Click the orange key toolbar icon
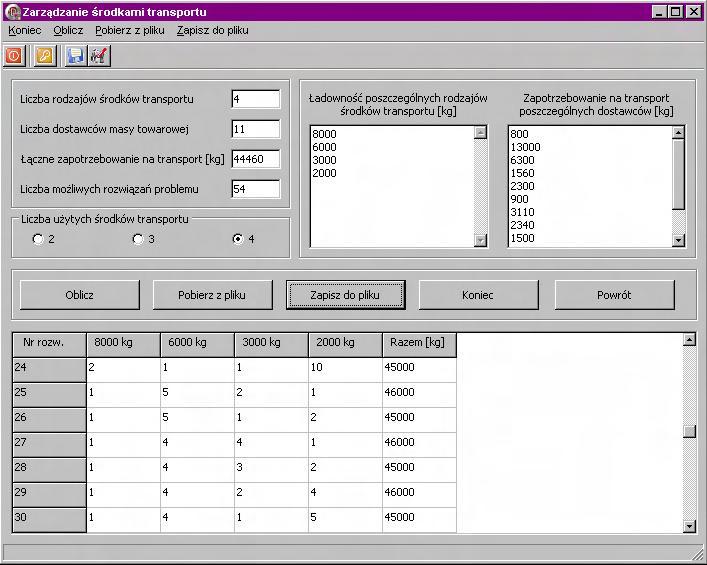Screen dimensions: 707x565 pyautogui.click(x=45, y=56)
